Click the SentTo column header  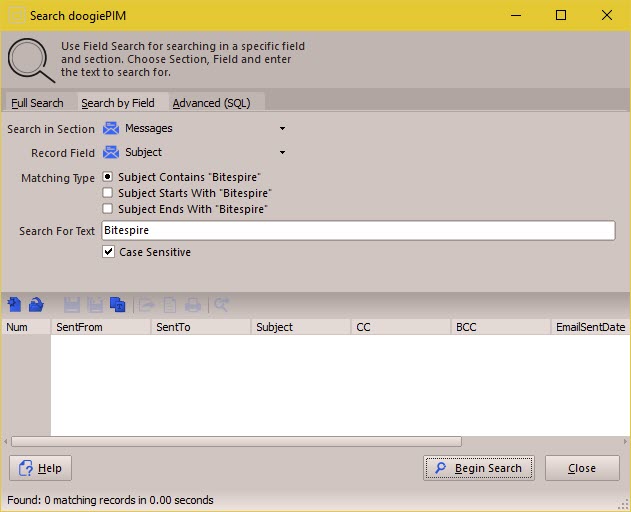[201, 327]
